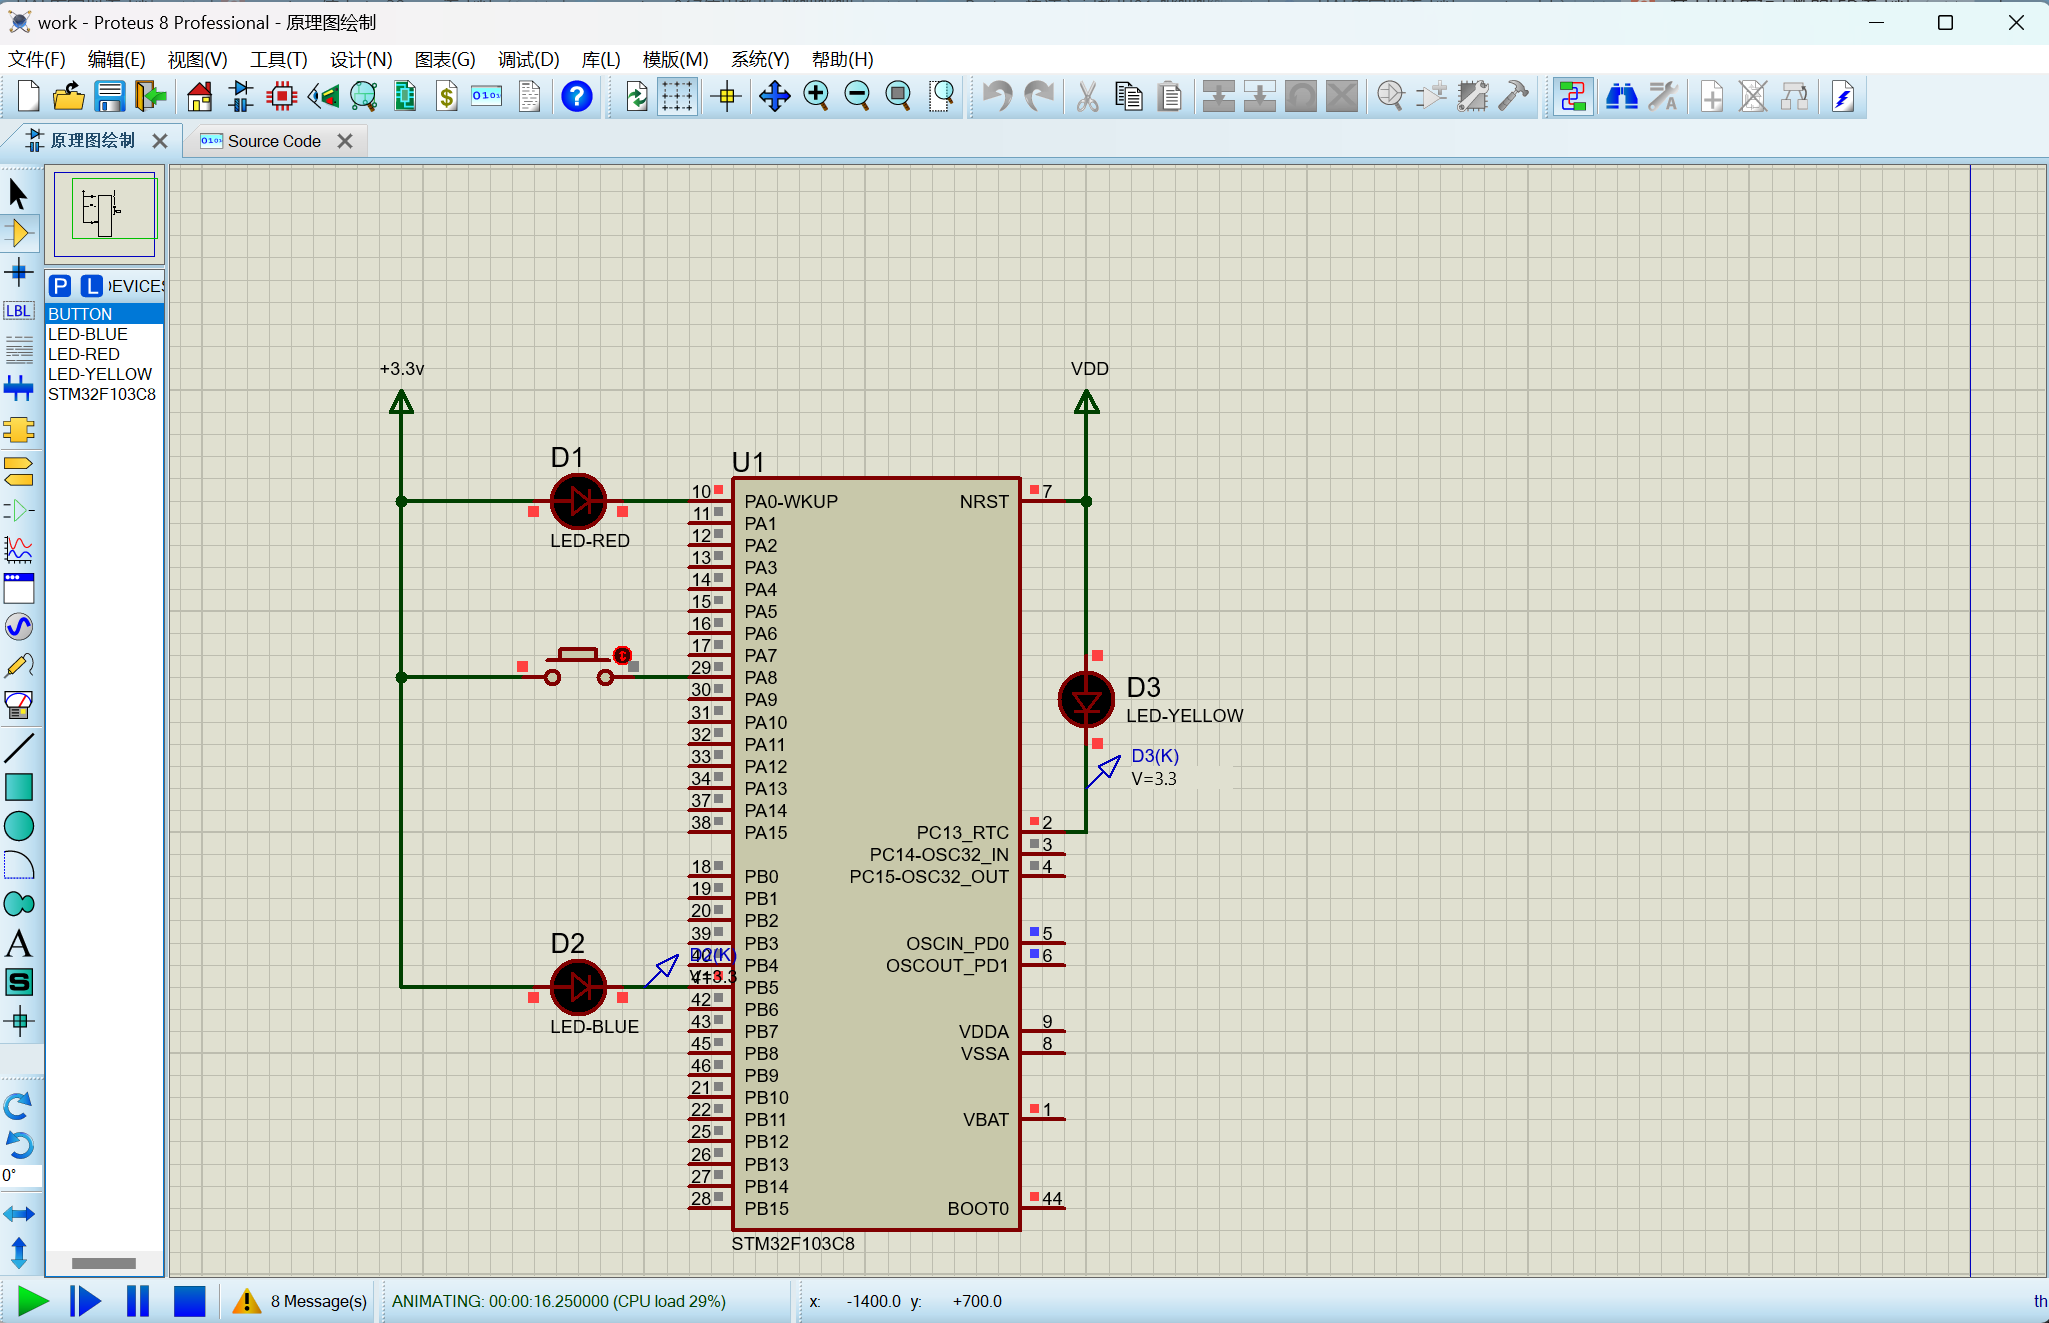Open the 编辑(E) menu
The image size is (2049, 1323).
117,60
